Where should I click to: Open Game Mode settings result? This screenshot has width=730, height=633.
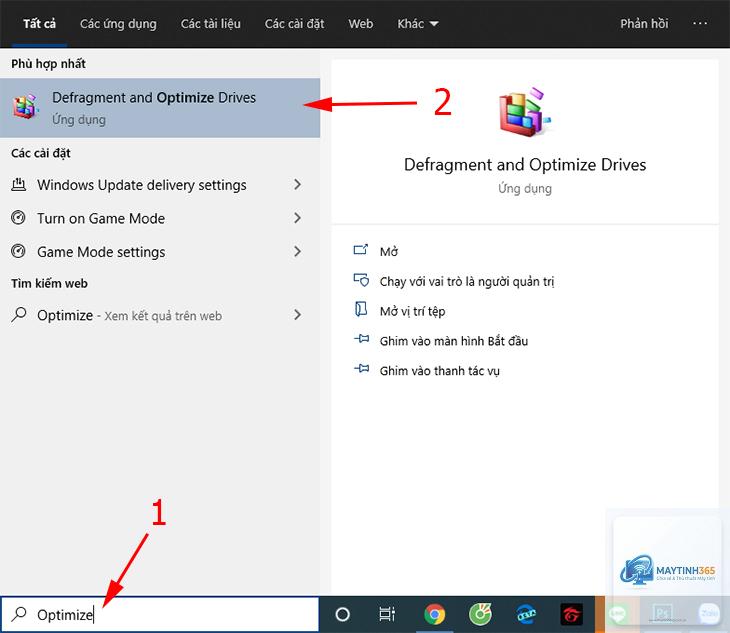160,252
